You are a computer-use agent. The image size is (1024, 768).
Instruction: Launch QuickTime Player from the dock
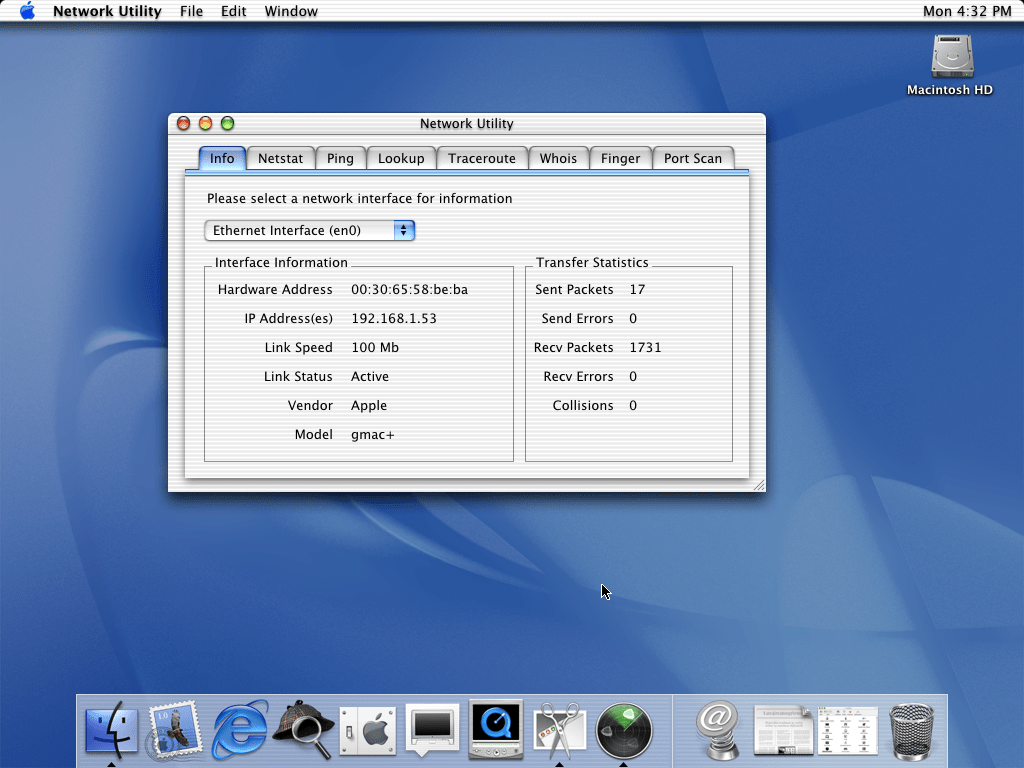496,729
